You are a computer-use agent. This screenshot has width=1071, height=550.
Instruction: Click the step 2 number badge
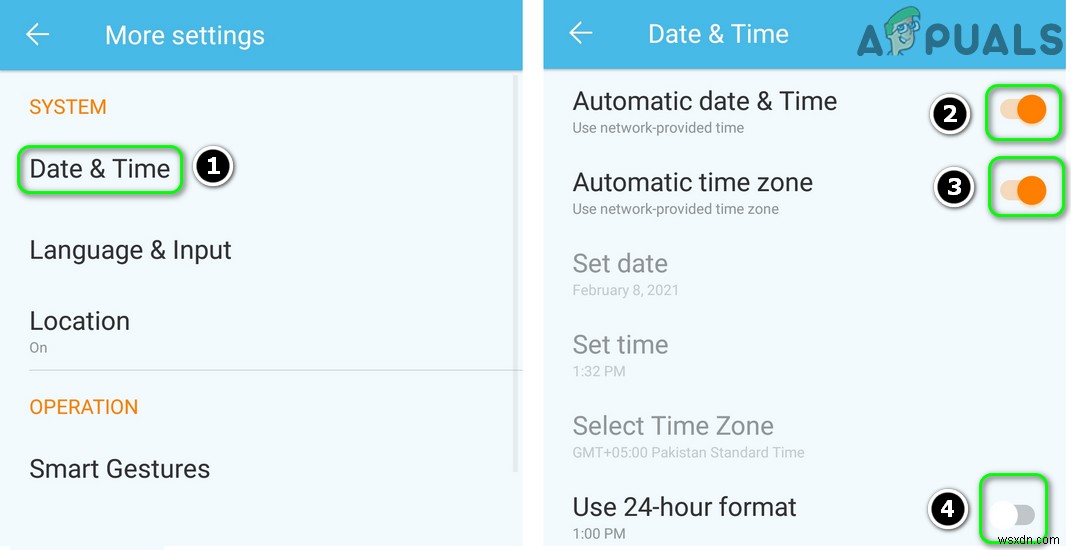950,114
